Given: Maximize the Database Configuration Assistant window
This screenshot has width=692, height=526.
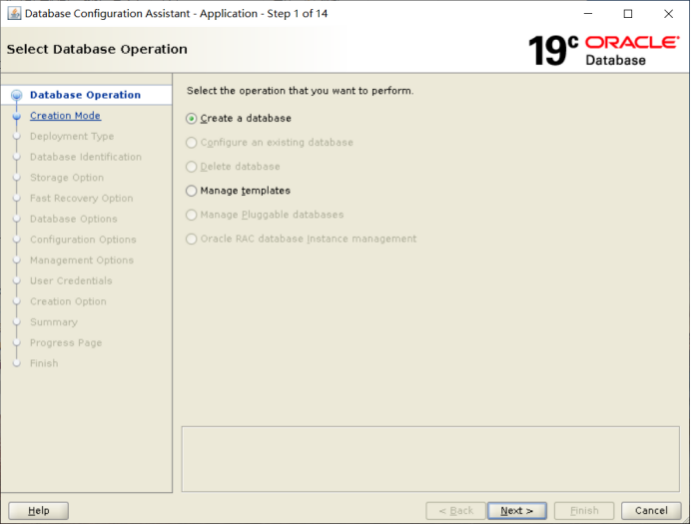Looking at the screenshot, I should [x=628, y=14].
